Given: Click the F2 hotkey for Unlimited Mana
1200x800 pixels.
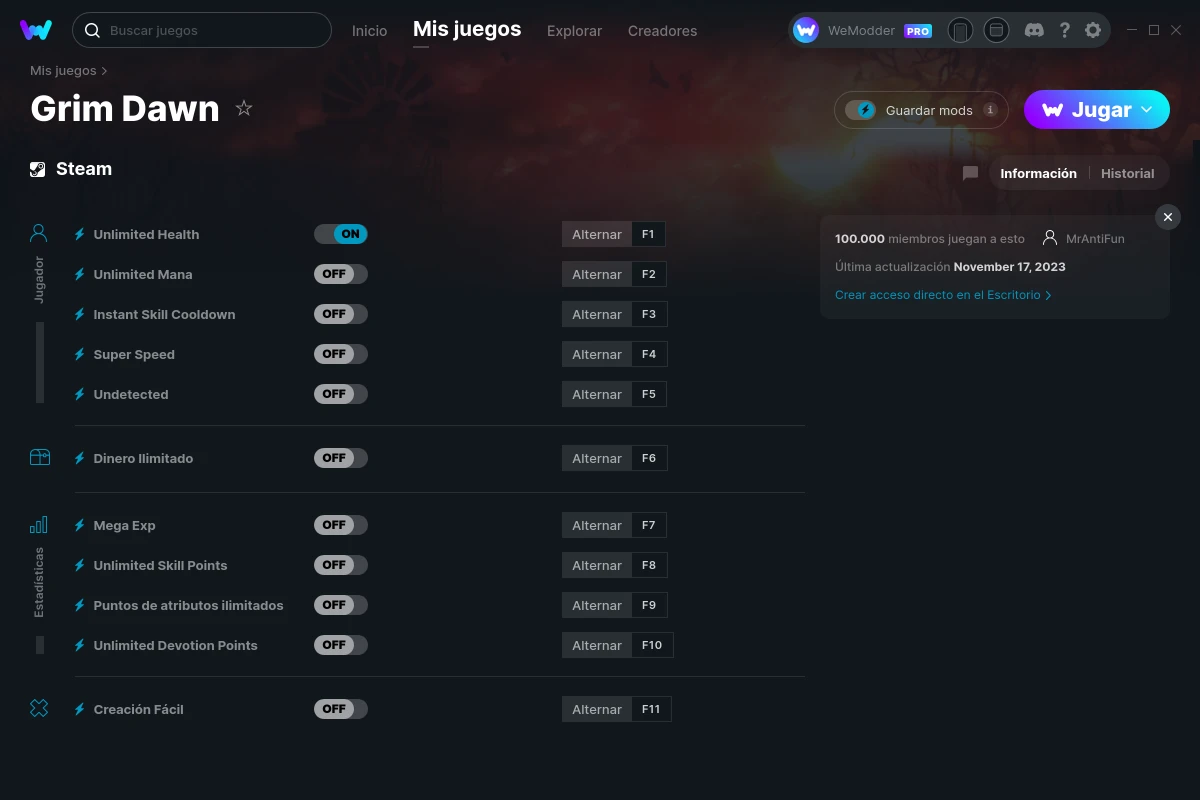Looking at the screenshot, I should point(649,274).
